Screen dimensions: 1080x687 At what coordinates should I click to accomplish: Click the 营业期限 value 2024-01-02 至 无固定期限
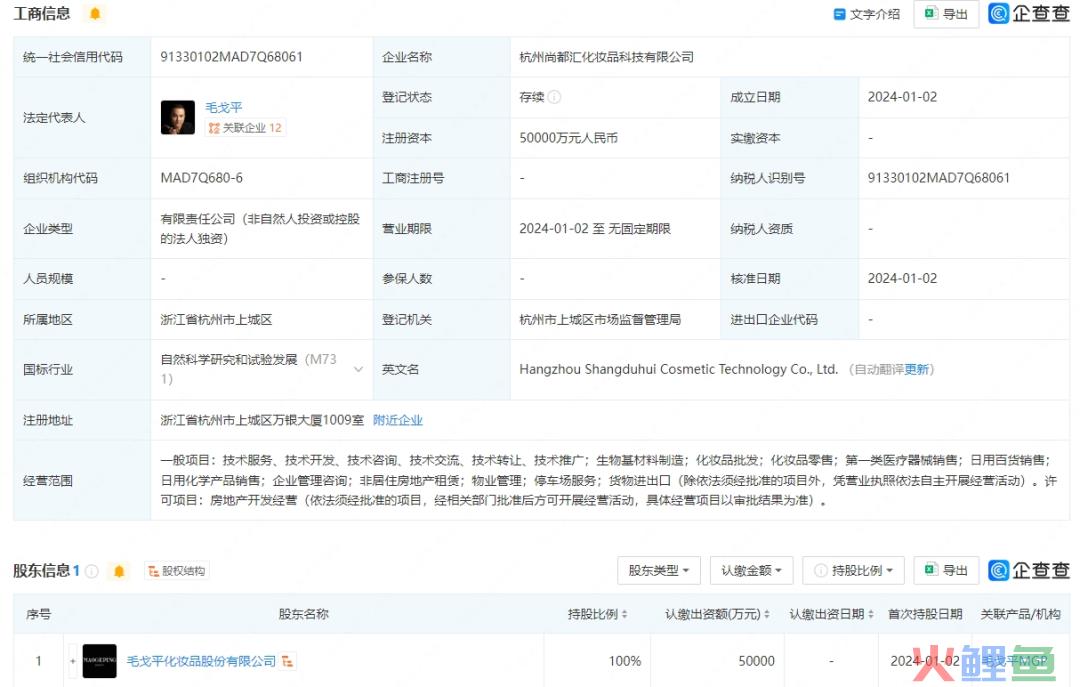(x=595, y=229)
